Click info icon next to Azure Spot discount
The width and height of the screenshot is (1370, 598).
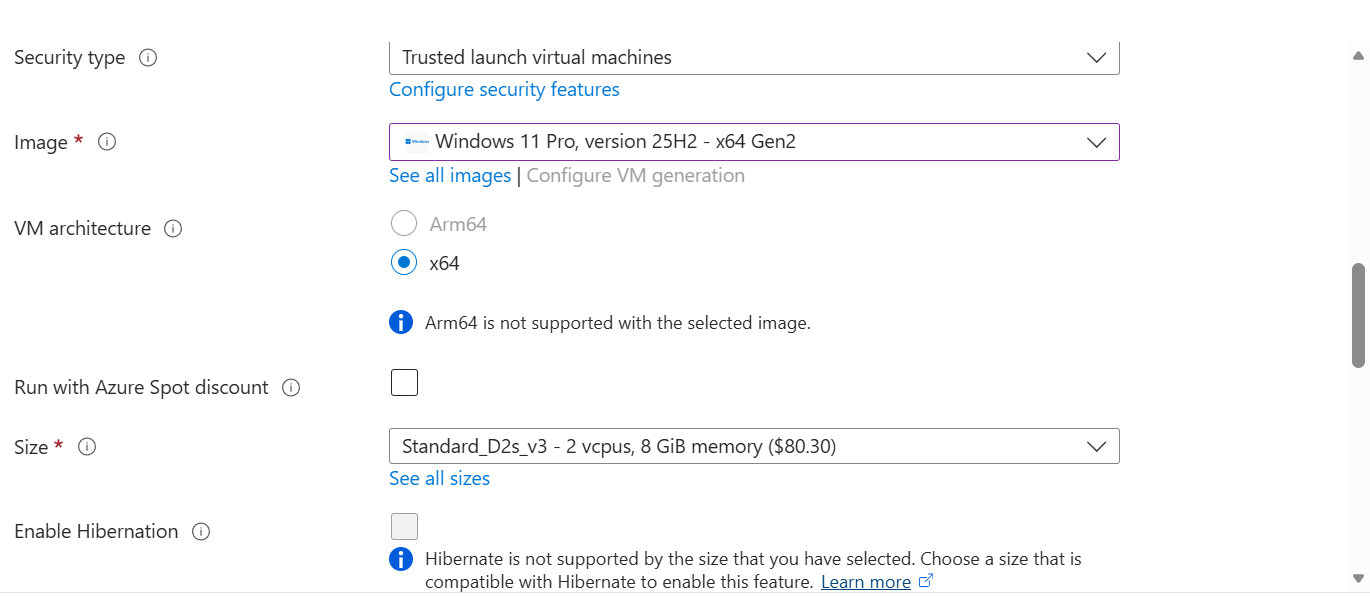(291, 388)
